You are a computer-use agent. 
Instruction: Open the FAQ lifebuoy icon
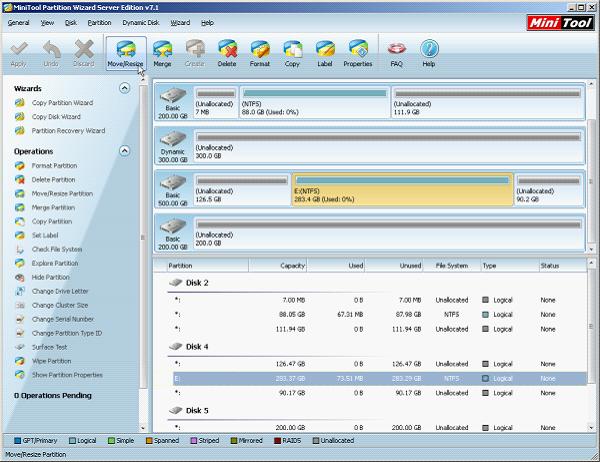tap(396, 49)
